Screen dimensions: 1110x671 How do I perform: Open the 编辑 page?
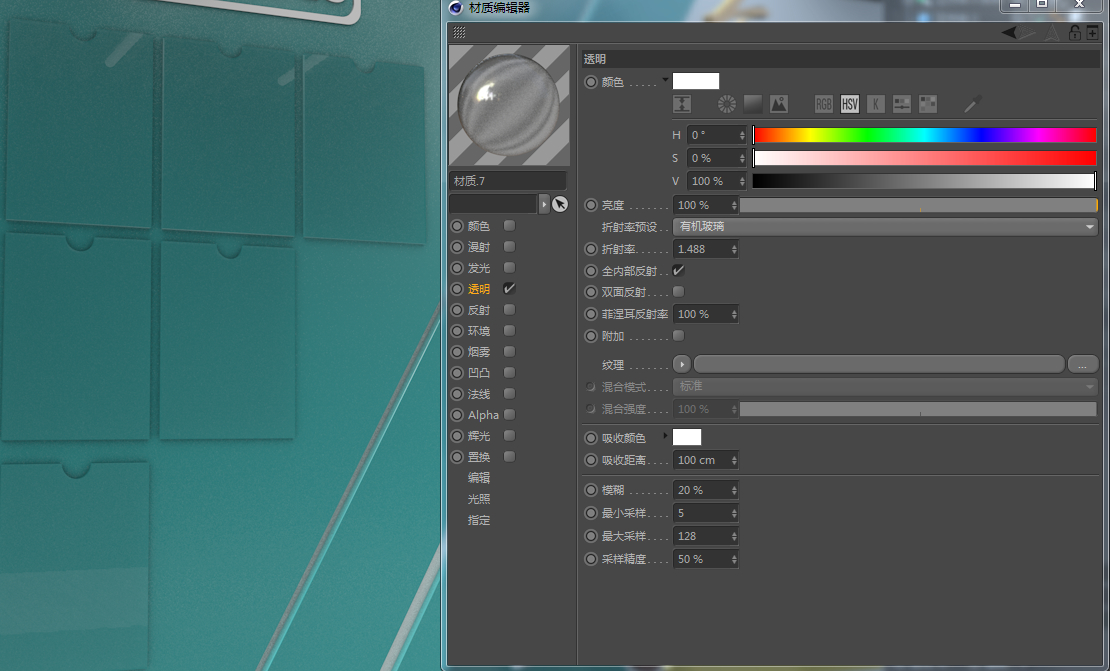(479, 478)
